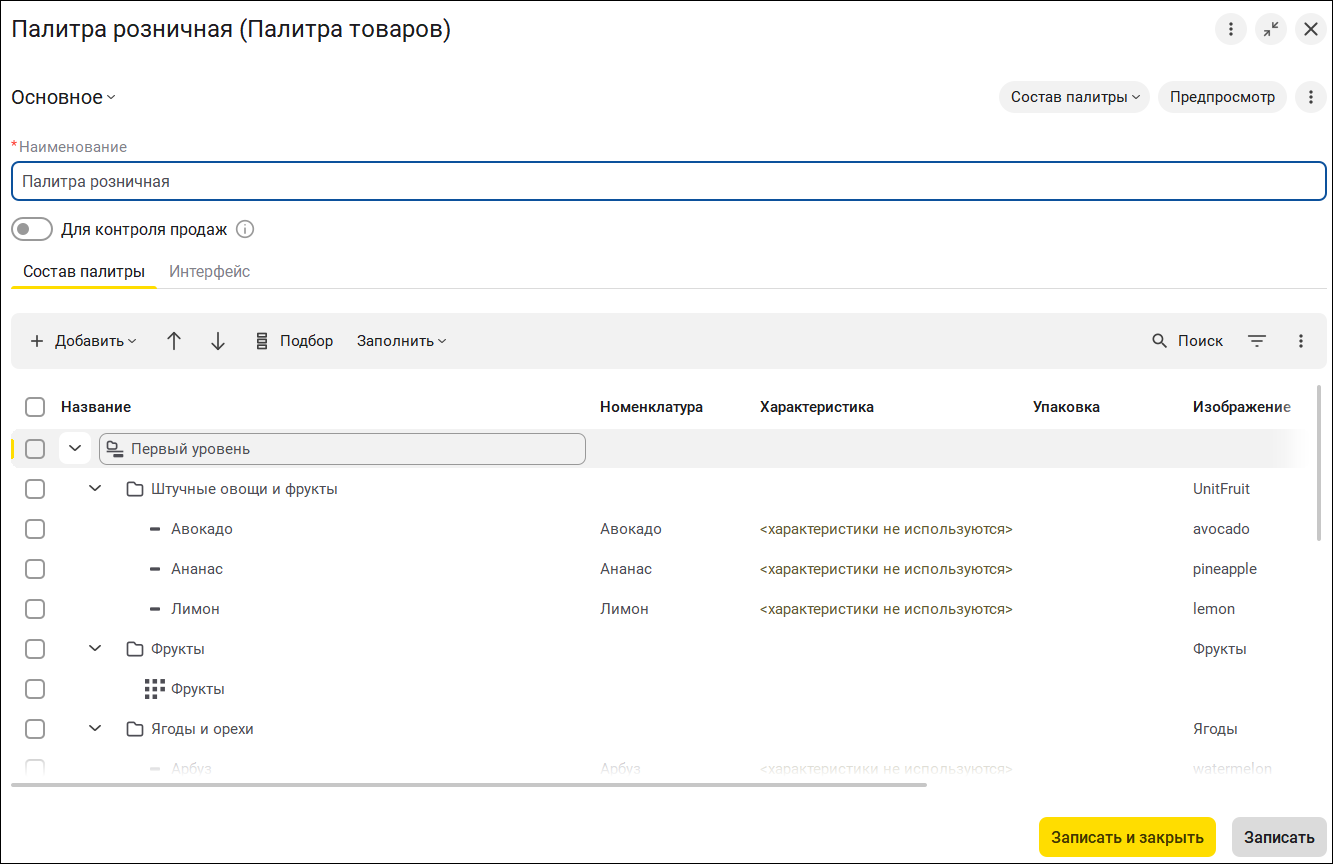The image size is (1333, 864).
Task: Click the Предпросмотр button
Action: tap(1222, 97)
